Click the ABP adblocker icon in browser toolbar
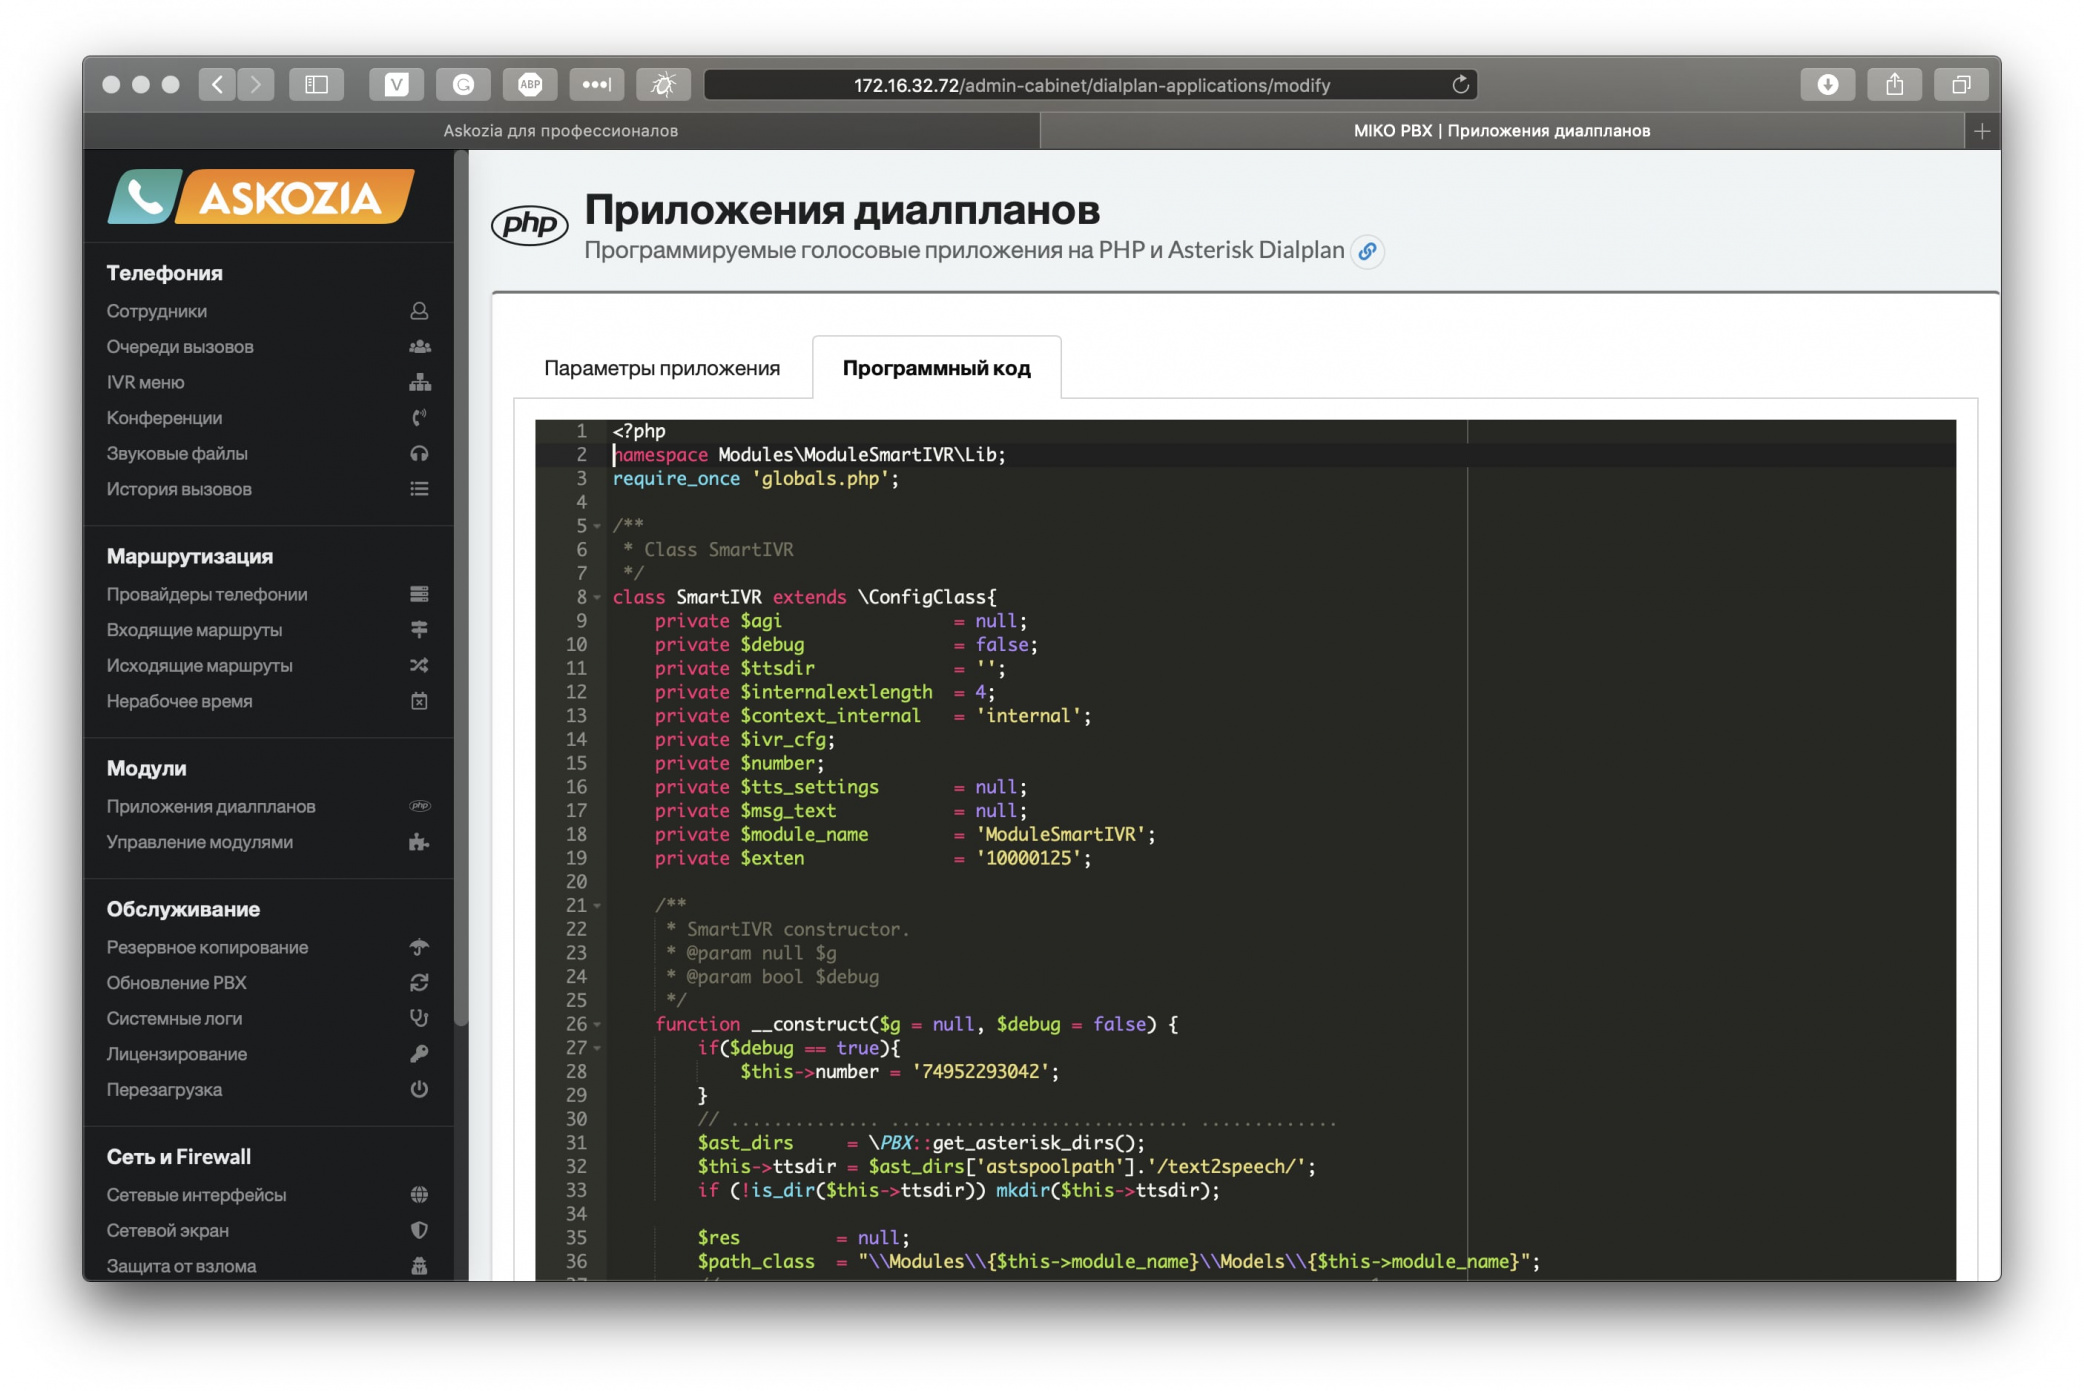2084x1391 pixels. point(531,84)
